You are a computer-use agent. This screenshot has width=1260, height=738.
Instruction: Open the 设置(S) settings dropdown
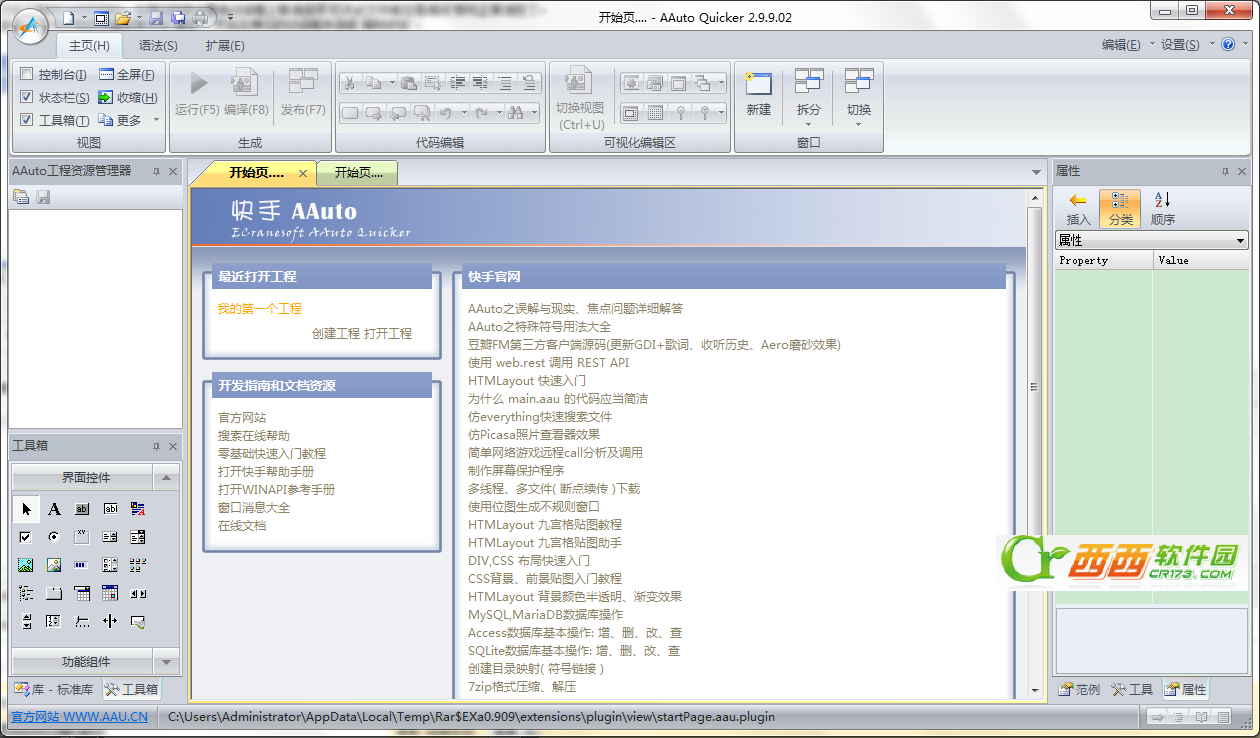pyautogui.click(x=1185, y=45)
